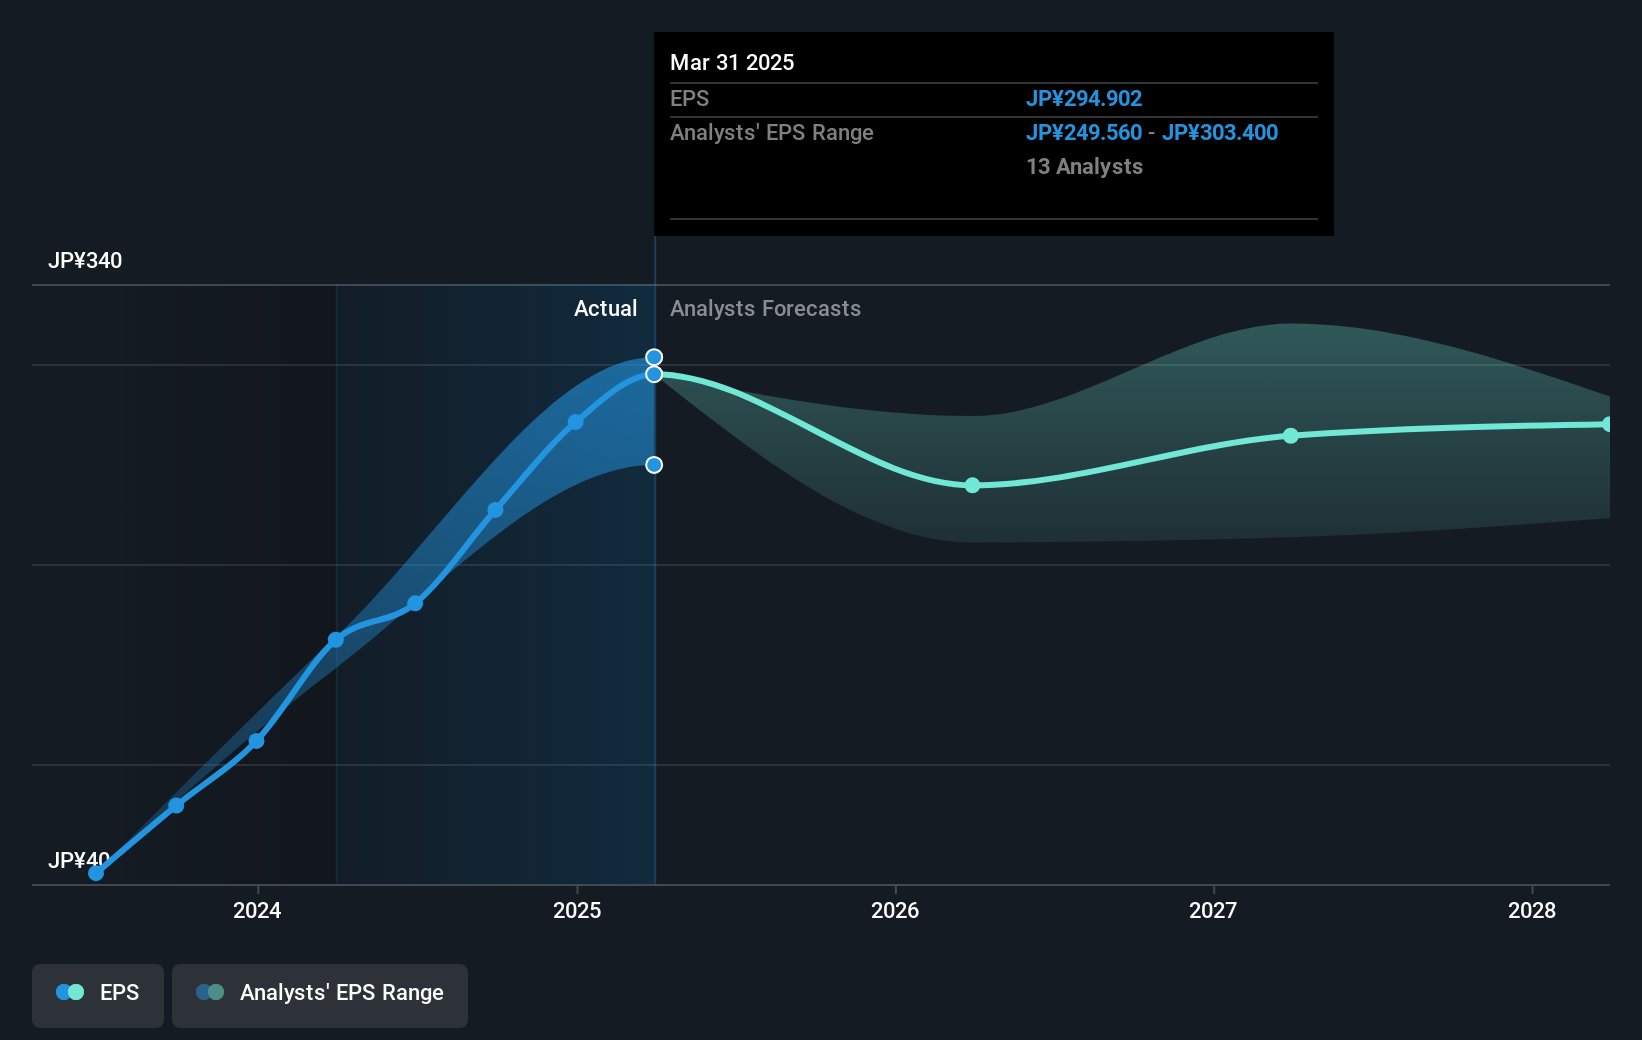
Task: Click the Actual label
Action: 605,309
